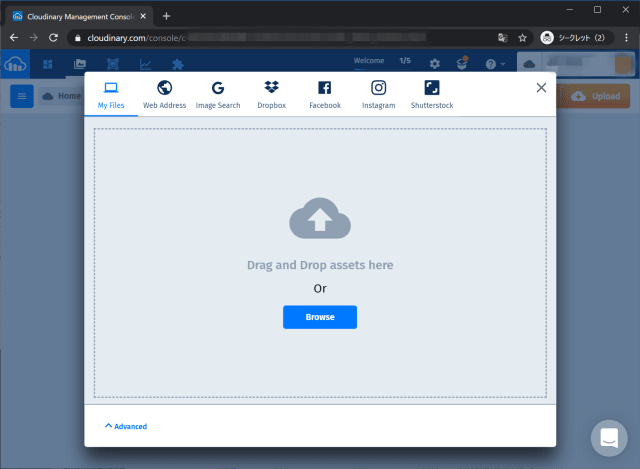Click the site lock security icon
640x469 pixels.
coord(78,38)
